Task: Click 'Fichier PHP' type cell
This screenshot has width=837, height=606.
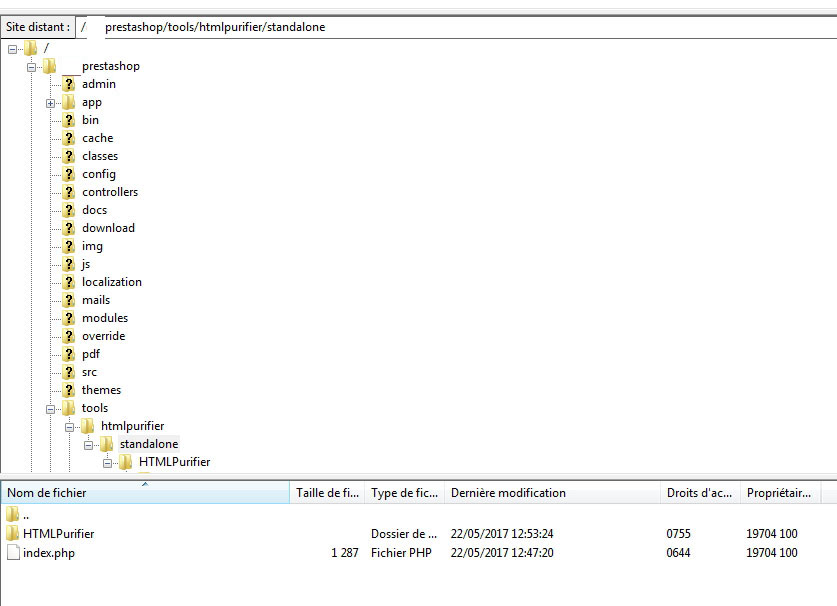Action: pyautogui.click(x=401, y=553)
